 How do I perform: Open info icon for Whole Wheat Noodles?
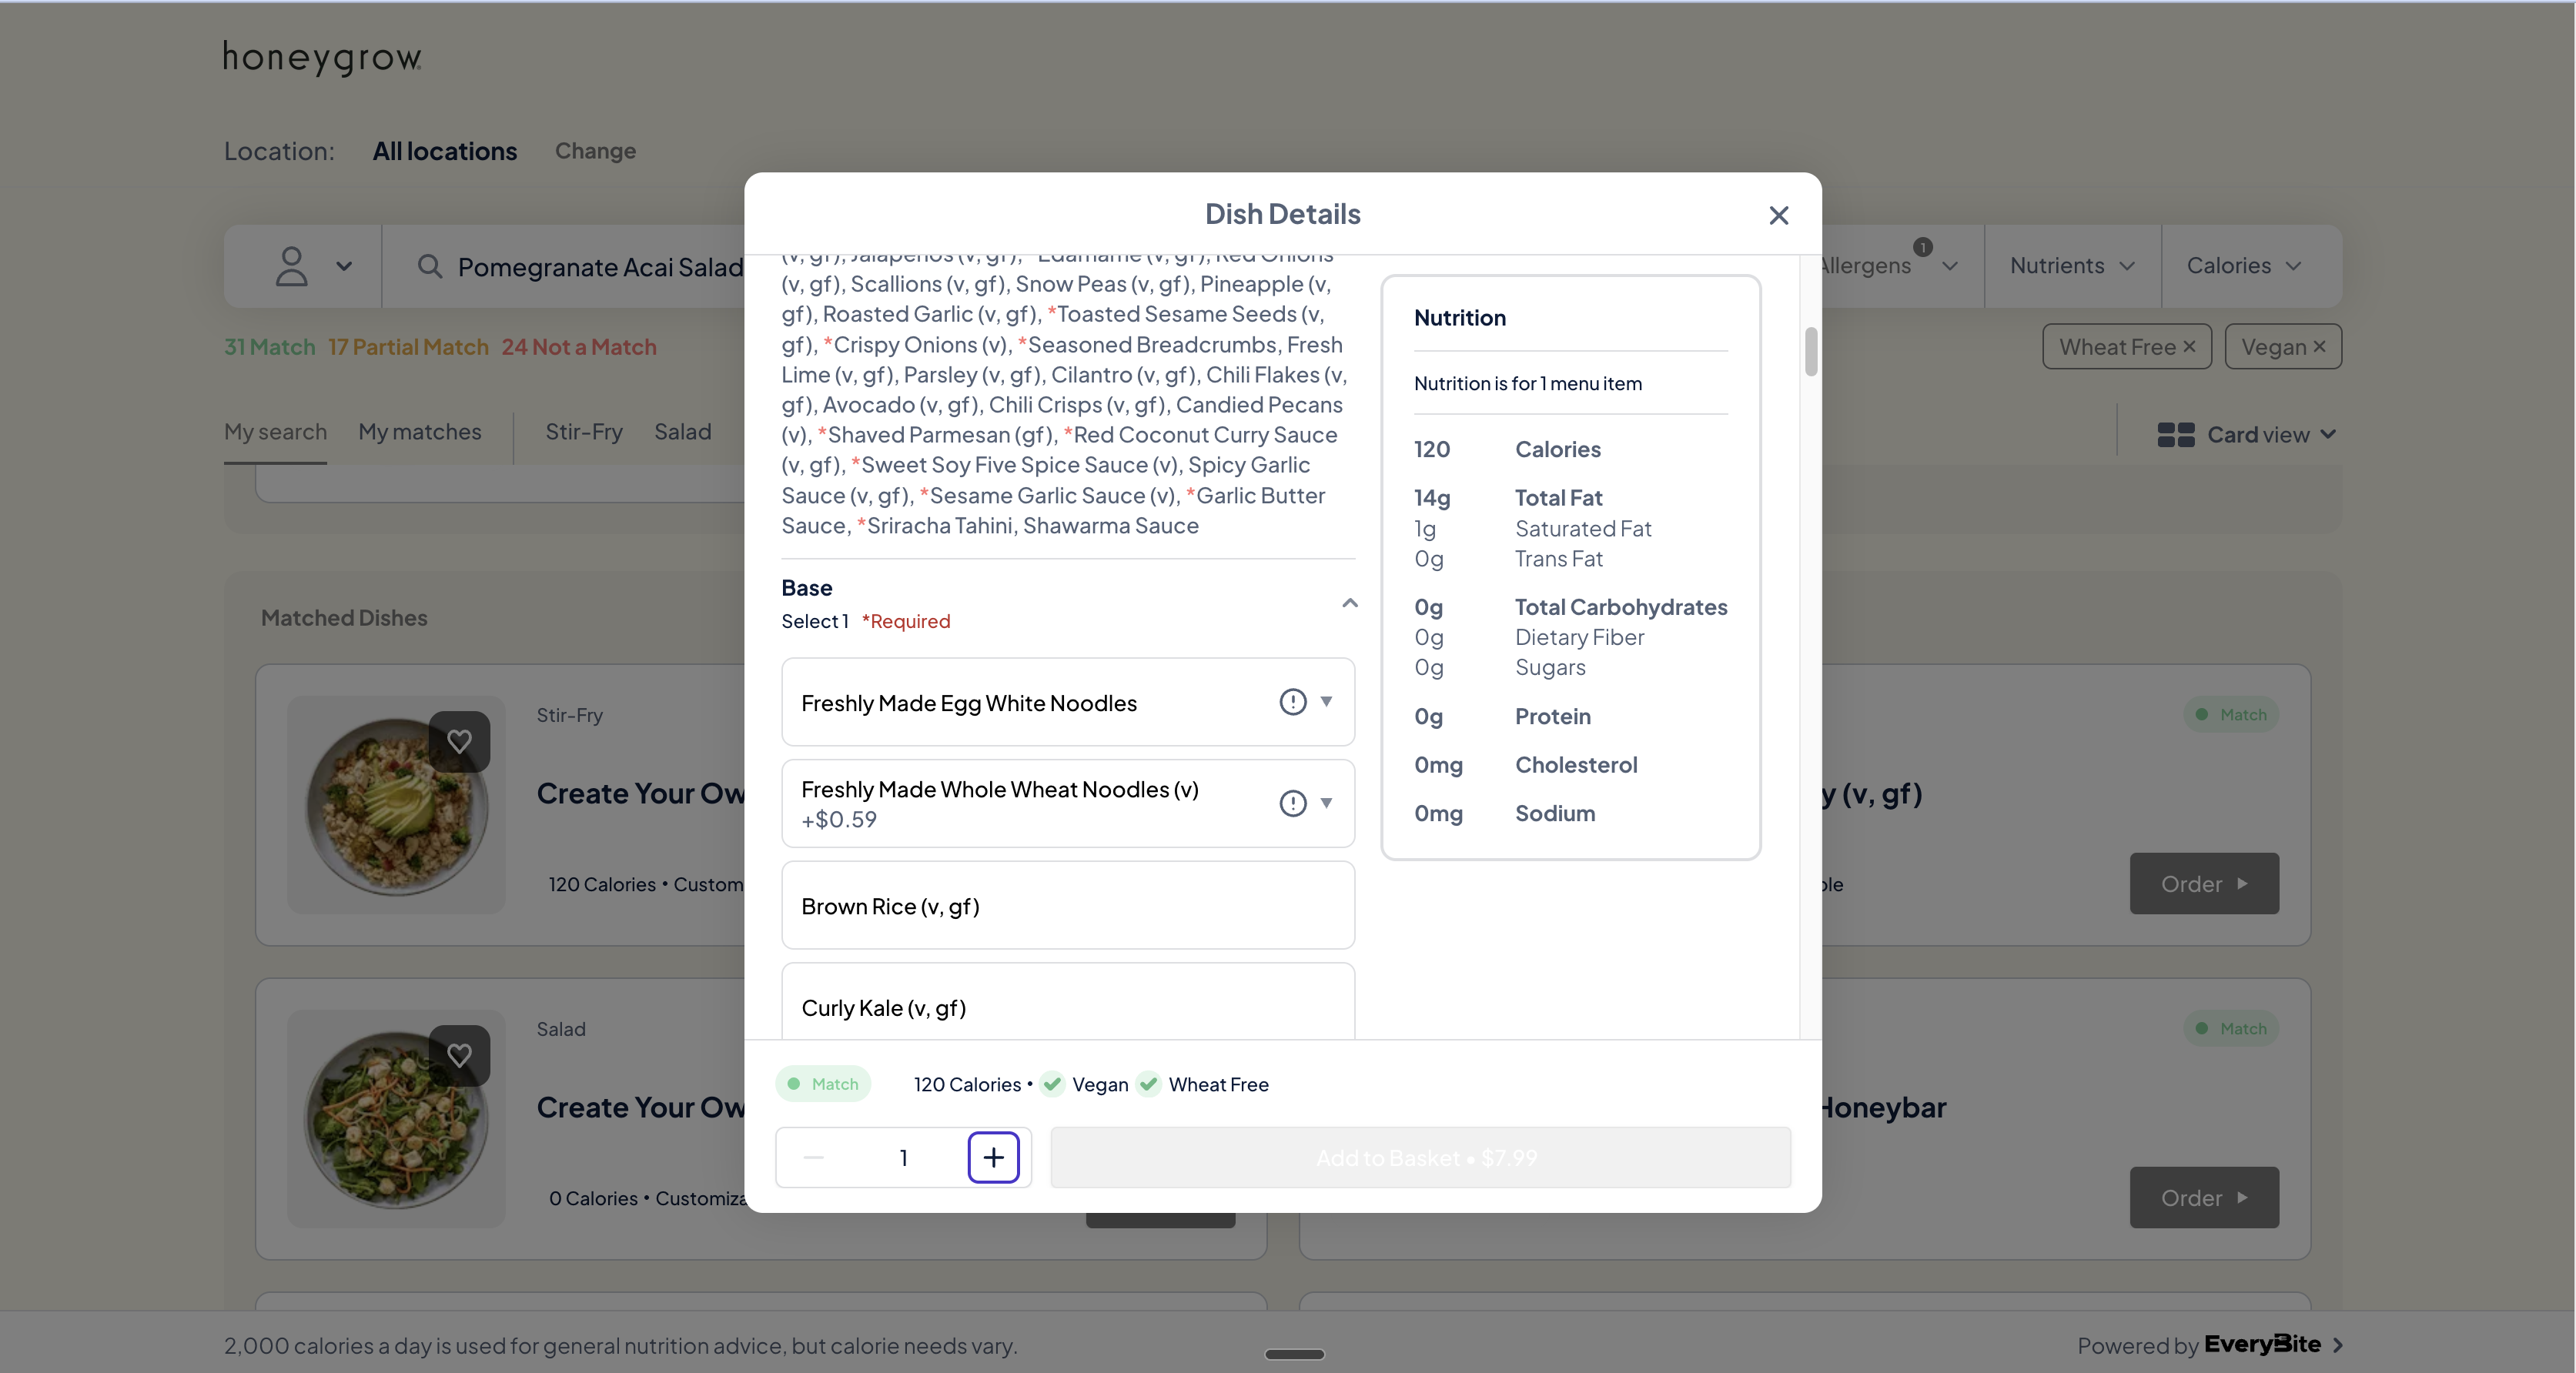pyautogui.click(x=1292, y=803)
